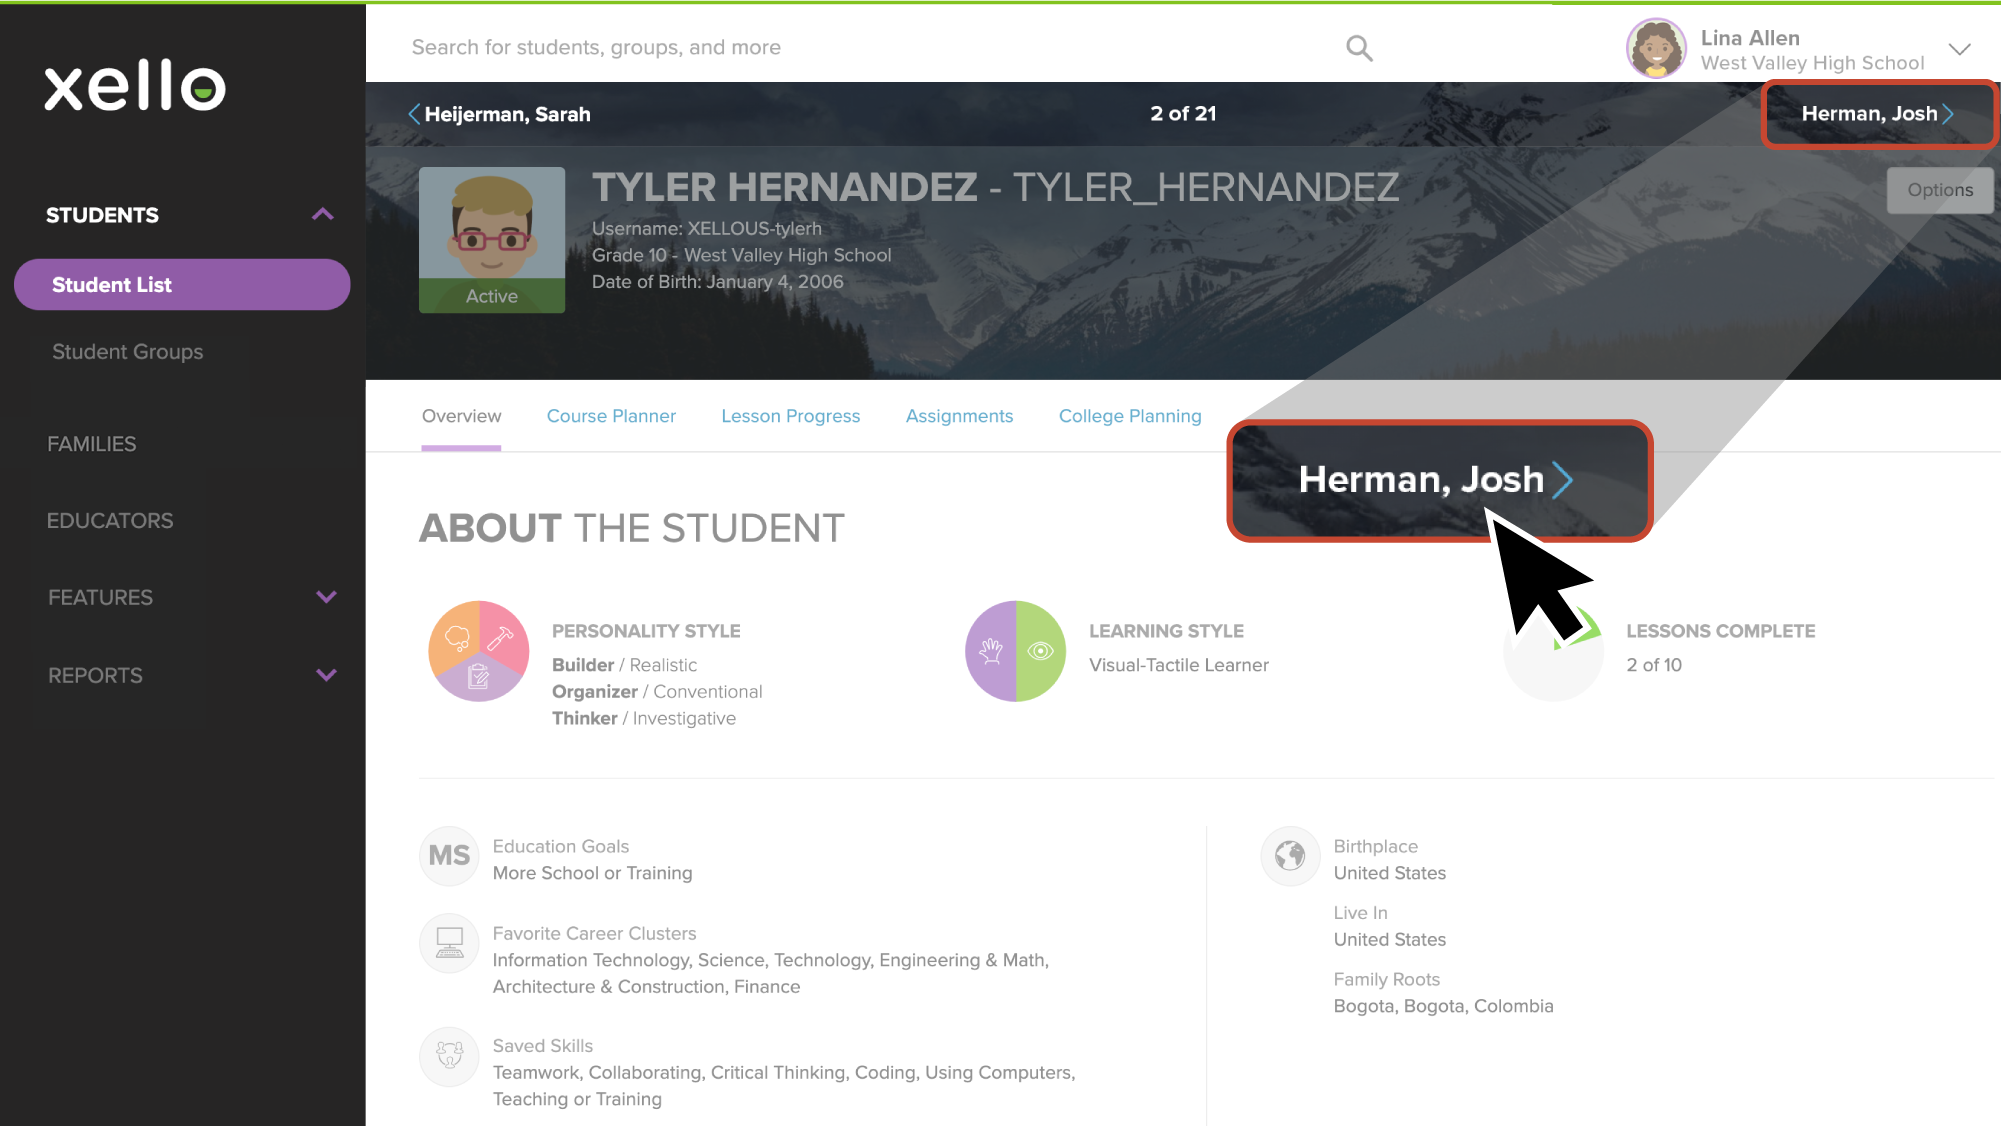
Task: Click the 'Date of Birth: January 4, 2006' text
Action: [717, 282]
